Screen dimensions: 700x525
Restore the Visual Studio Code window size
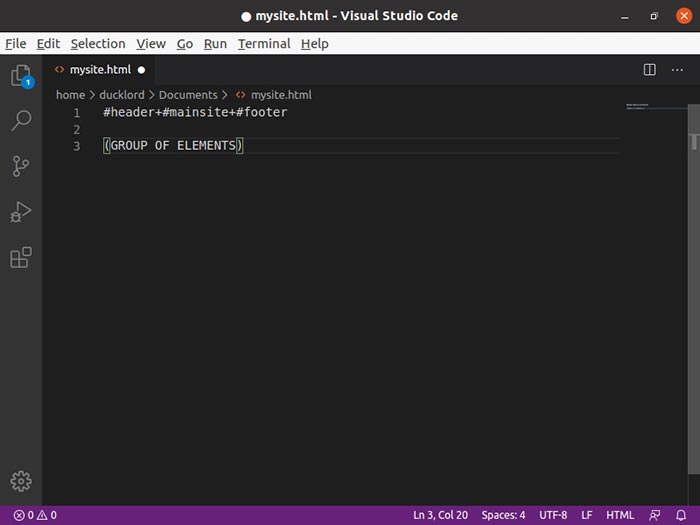click(654, 17)
